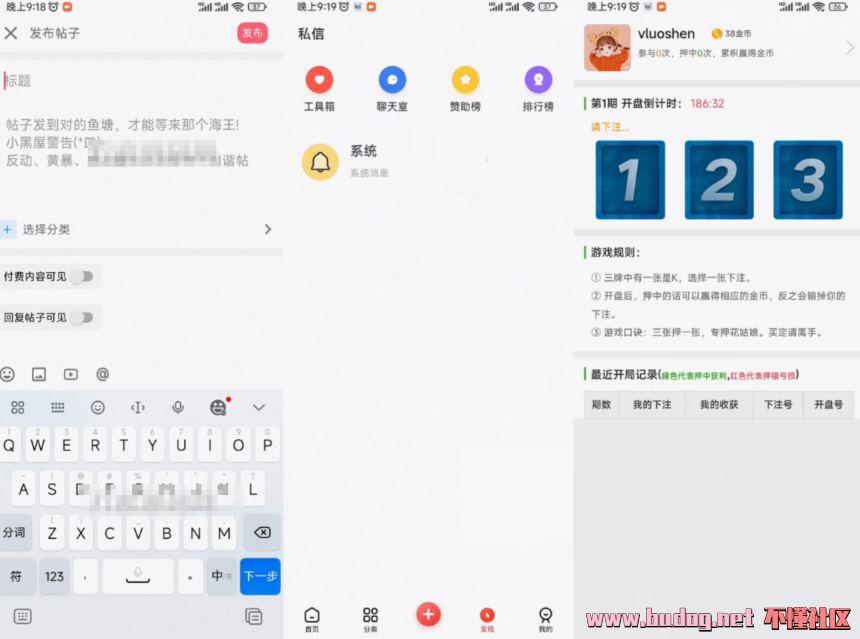Tap the 38金币 coin balance

click(731, 33)
